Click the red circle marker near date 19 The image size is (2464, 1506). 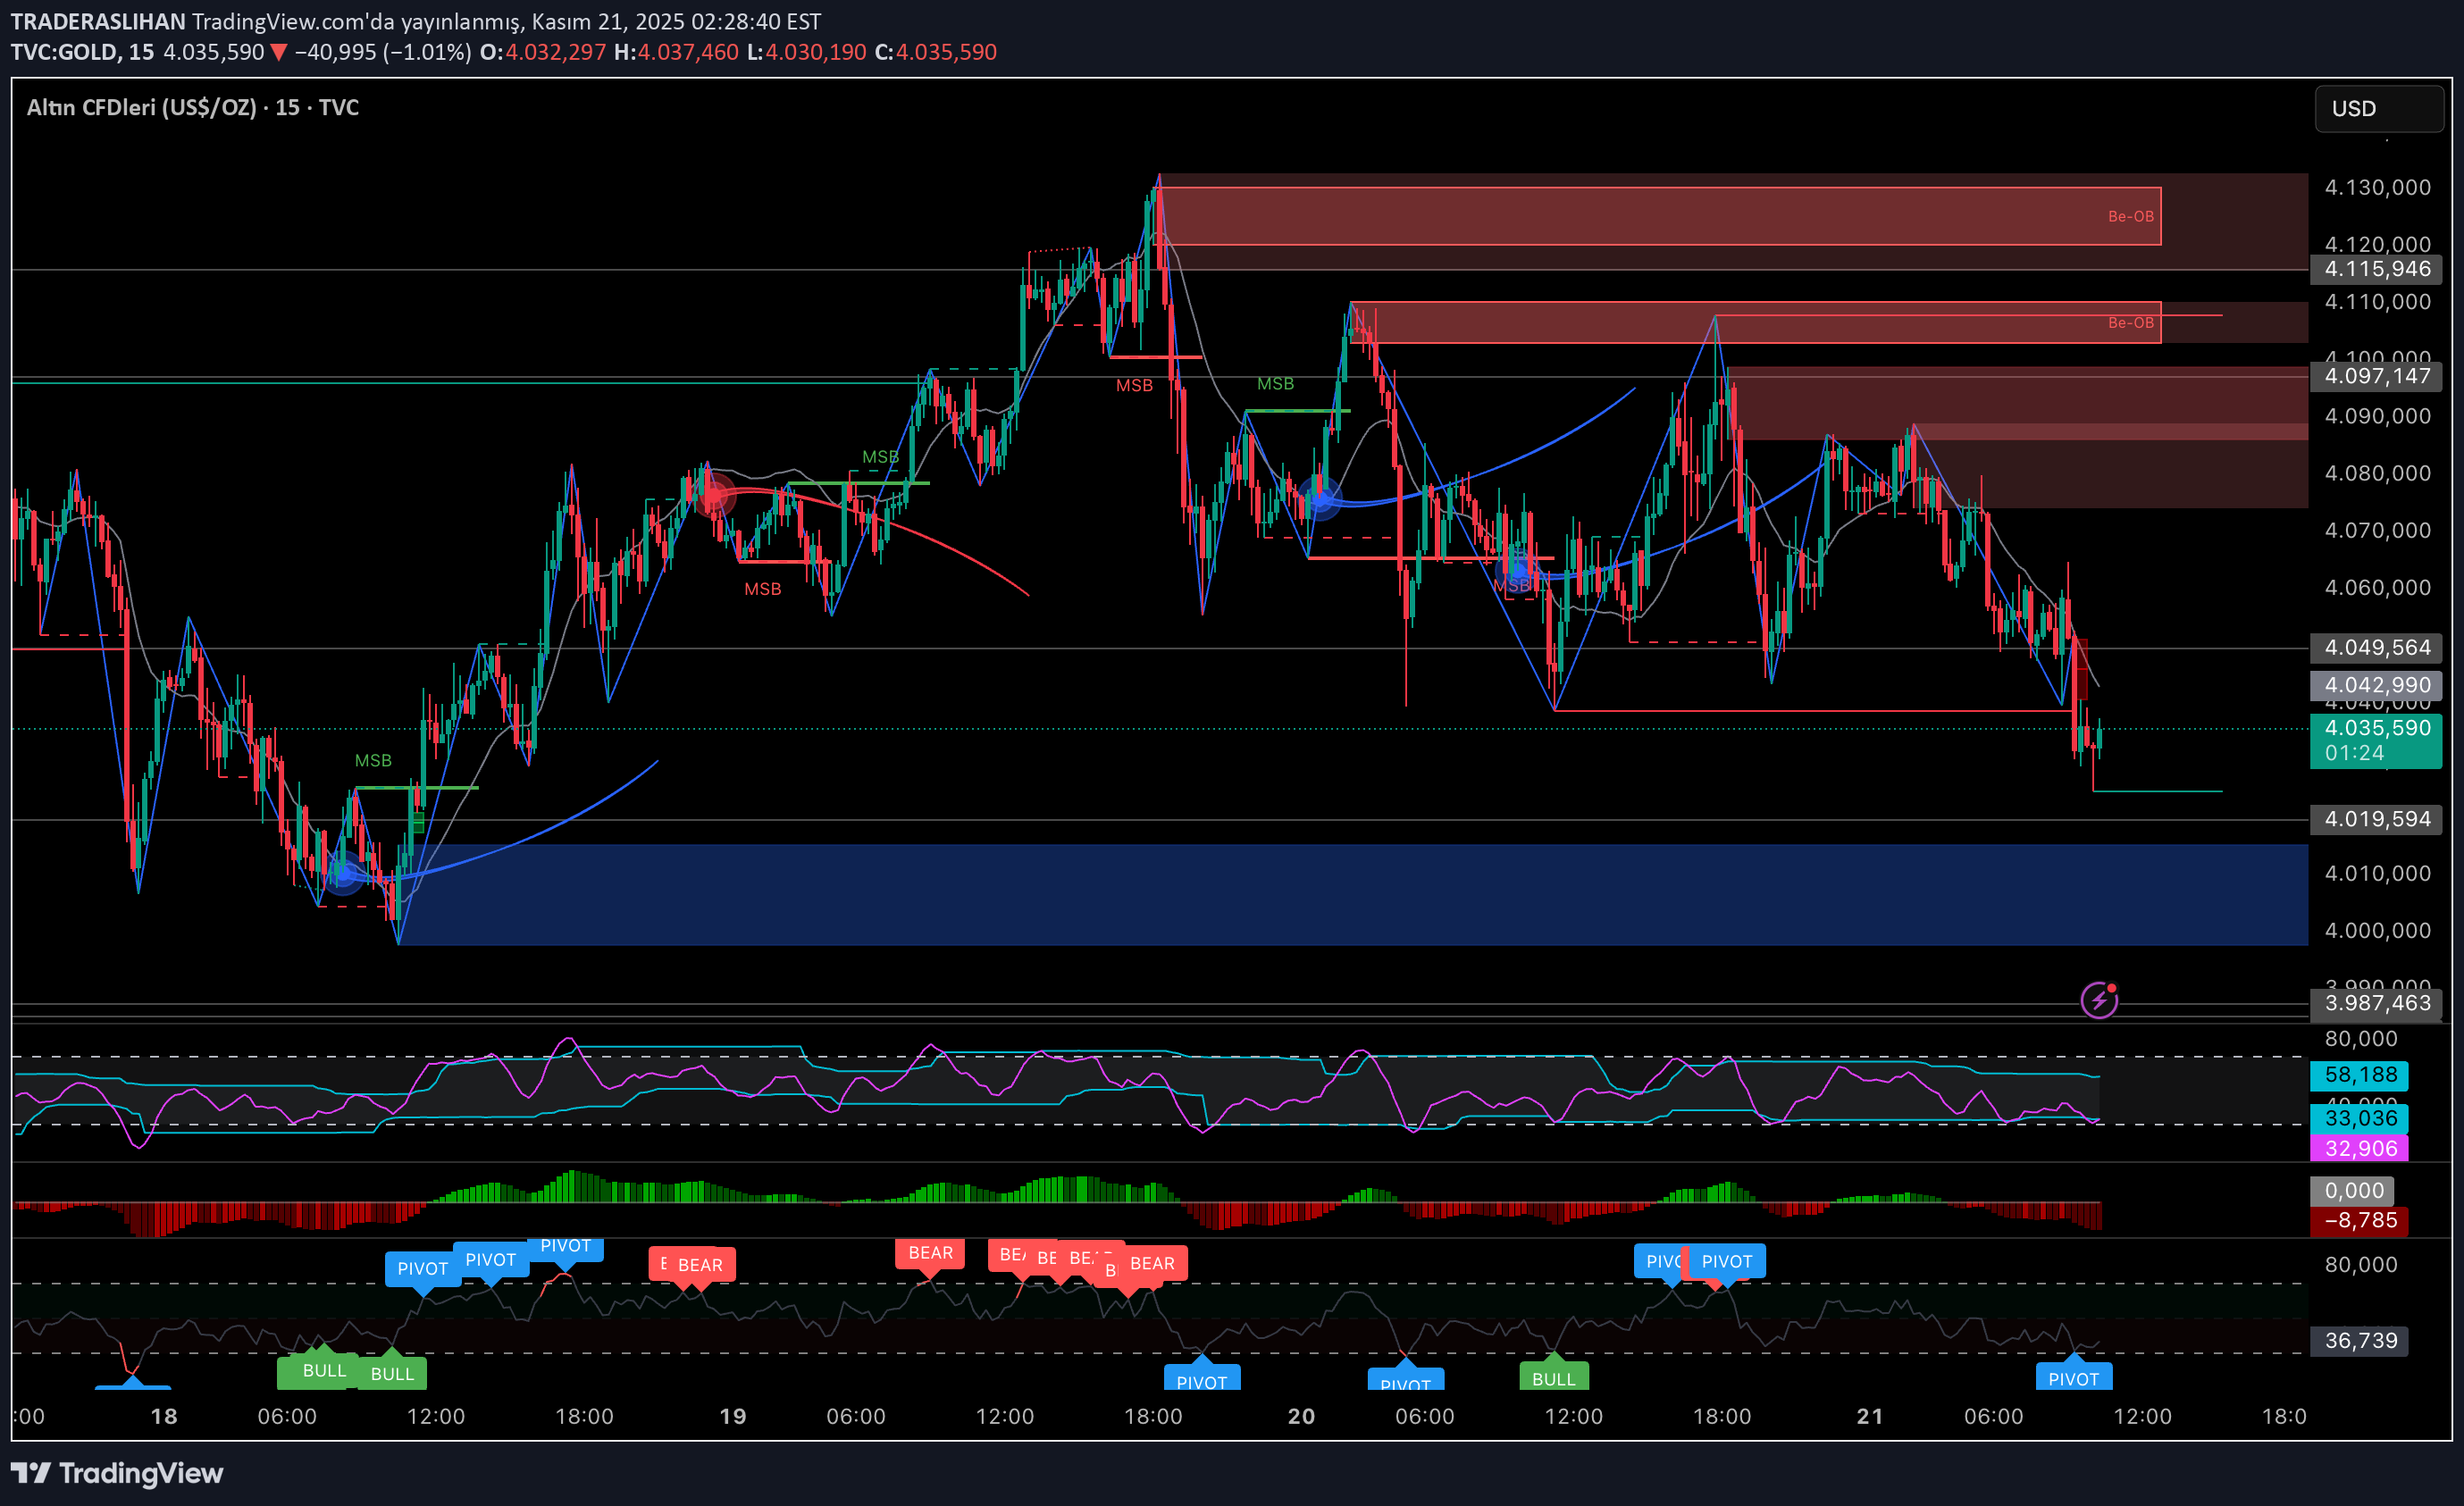coord(716,496)
